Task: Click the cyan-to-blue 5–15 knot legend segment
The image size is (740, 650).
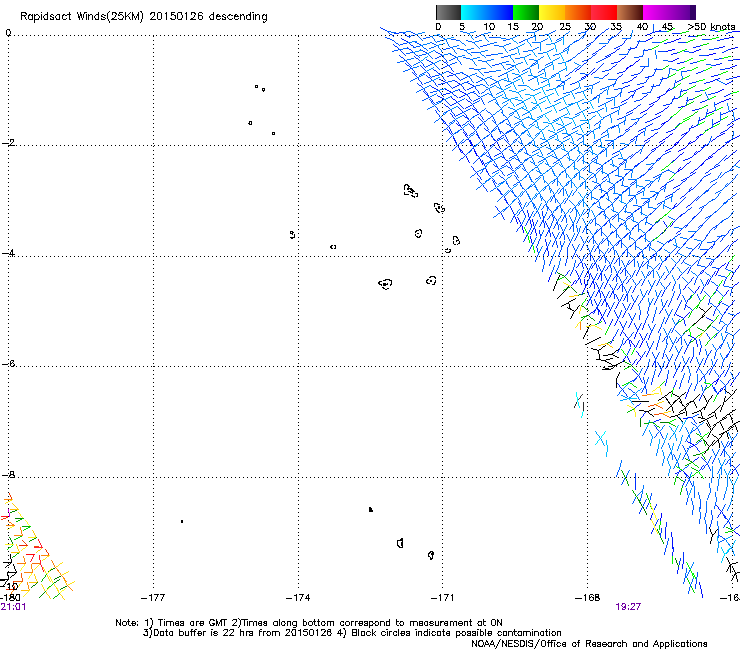Action: (487, 12)
